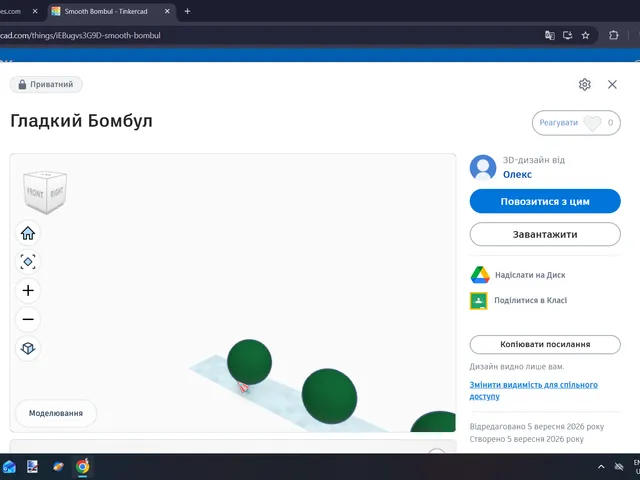Click the Створено 5 вересня 2026 року text
Viewport: 640px width, 480px height.
coord(527,439)
